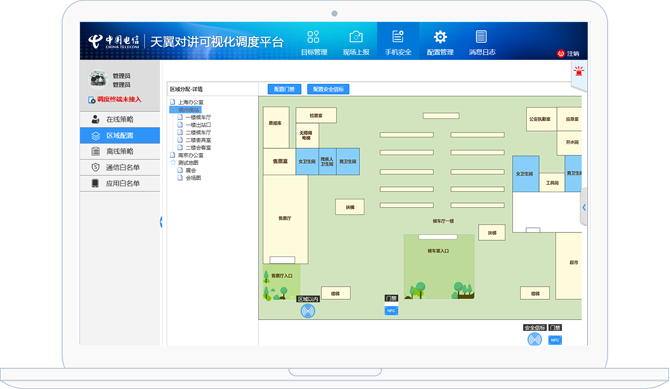670x389 pixels.
Task: Open 配置管理 via the gear icon
Action: tap(440, 42)
